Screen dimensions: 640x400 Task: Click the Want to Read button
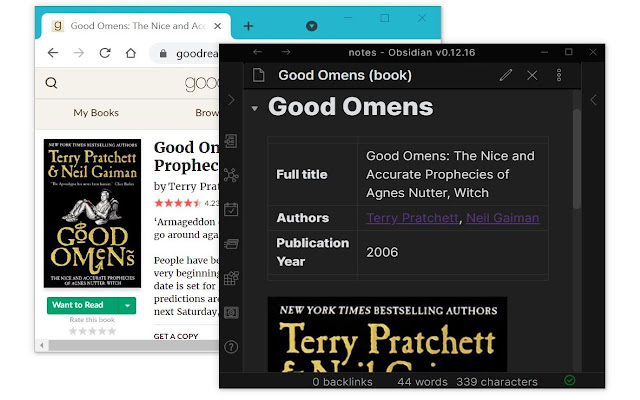tap(78, 305)
